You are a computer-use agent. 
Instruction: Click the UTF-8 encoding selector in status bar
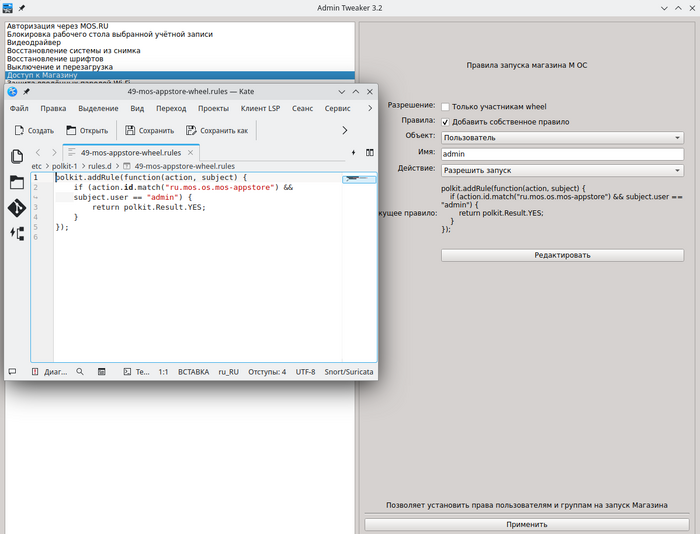coord(305,372)
